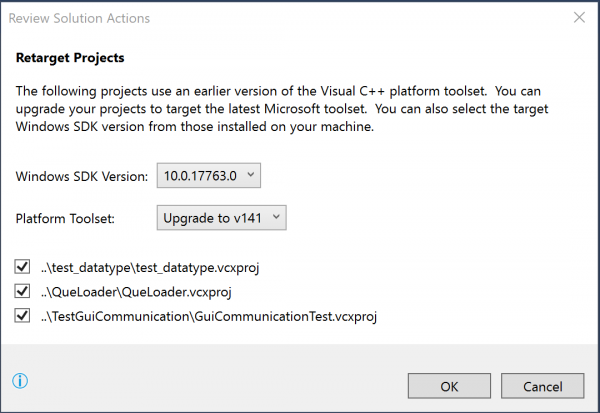The width and height of the screenshot is (600, 413).
Task: Click the blue information icon
Action: coord(20,381)
